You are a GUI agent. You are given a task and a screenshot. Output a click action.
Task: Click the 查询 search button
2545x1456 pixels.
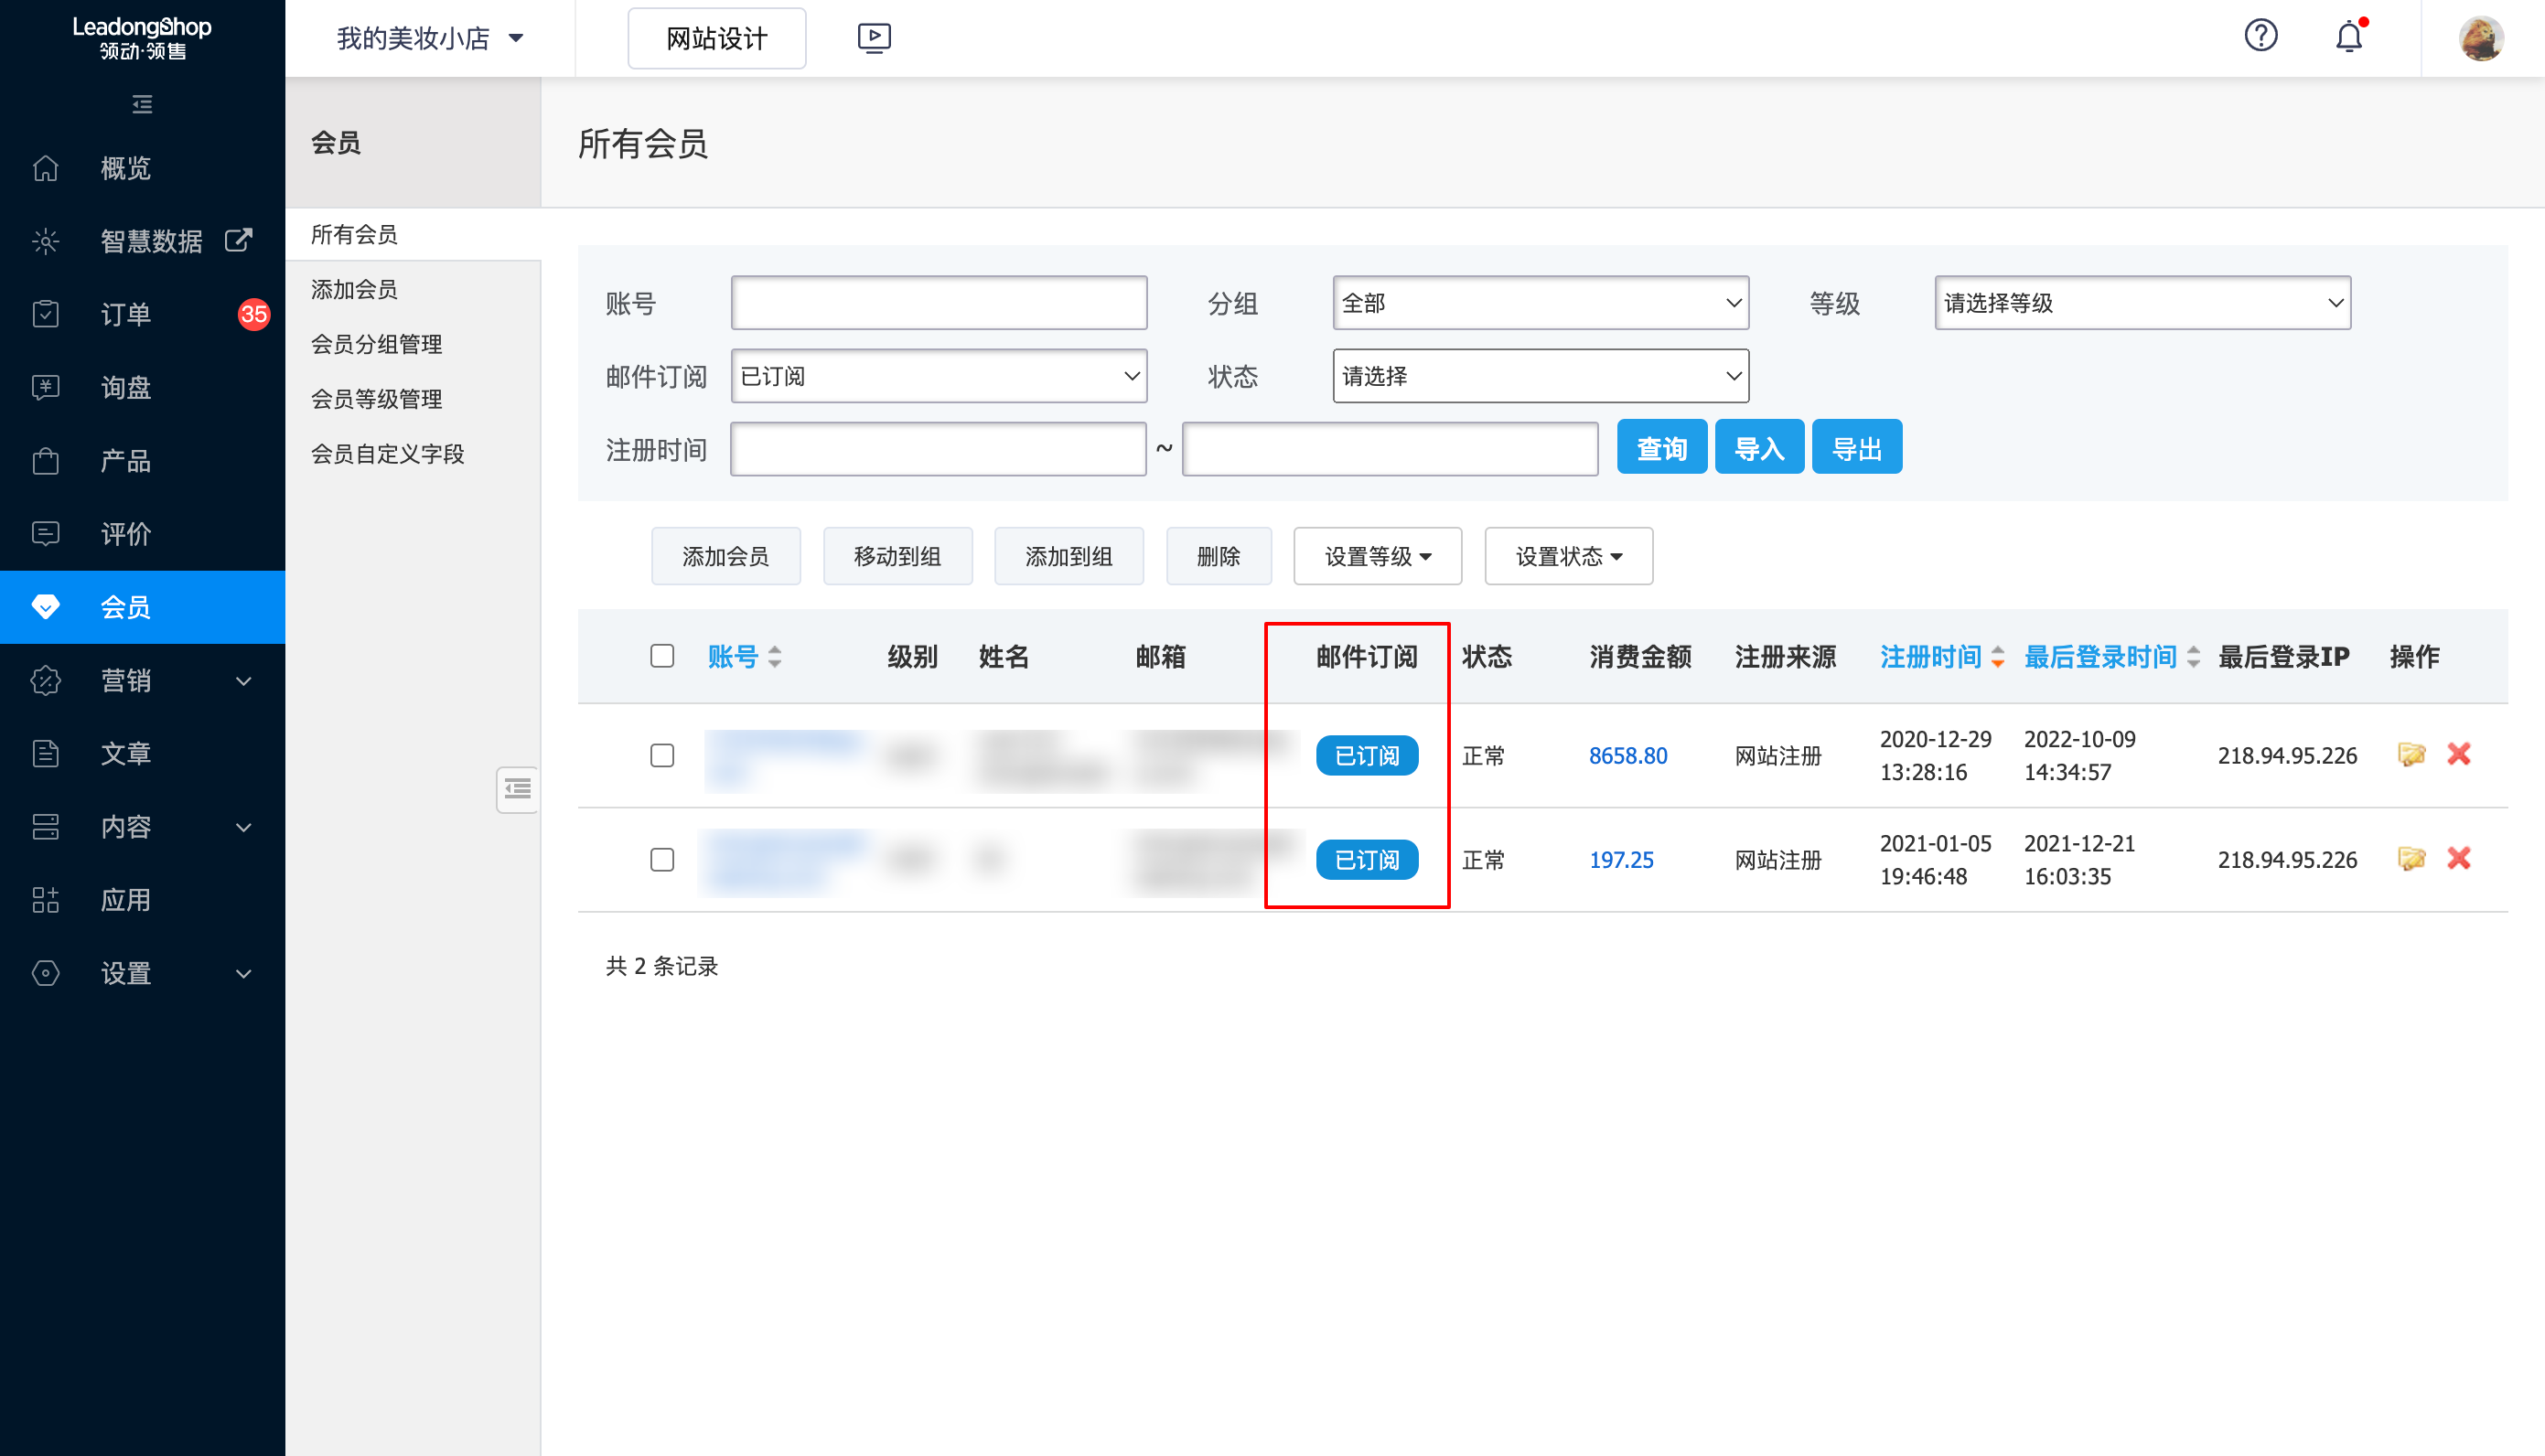[x=1661, y=447]
